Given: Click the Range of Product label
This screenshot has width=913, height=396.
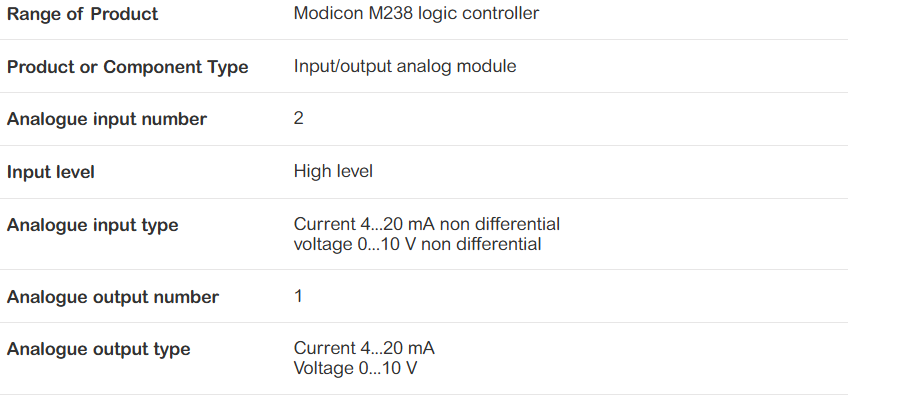Looking at the screenshot, I should click(x=82, y=14).
